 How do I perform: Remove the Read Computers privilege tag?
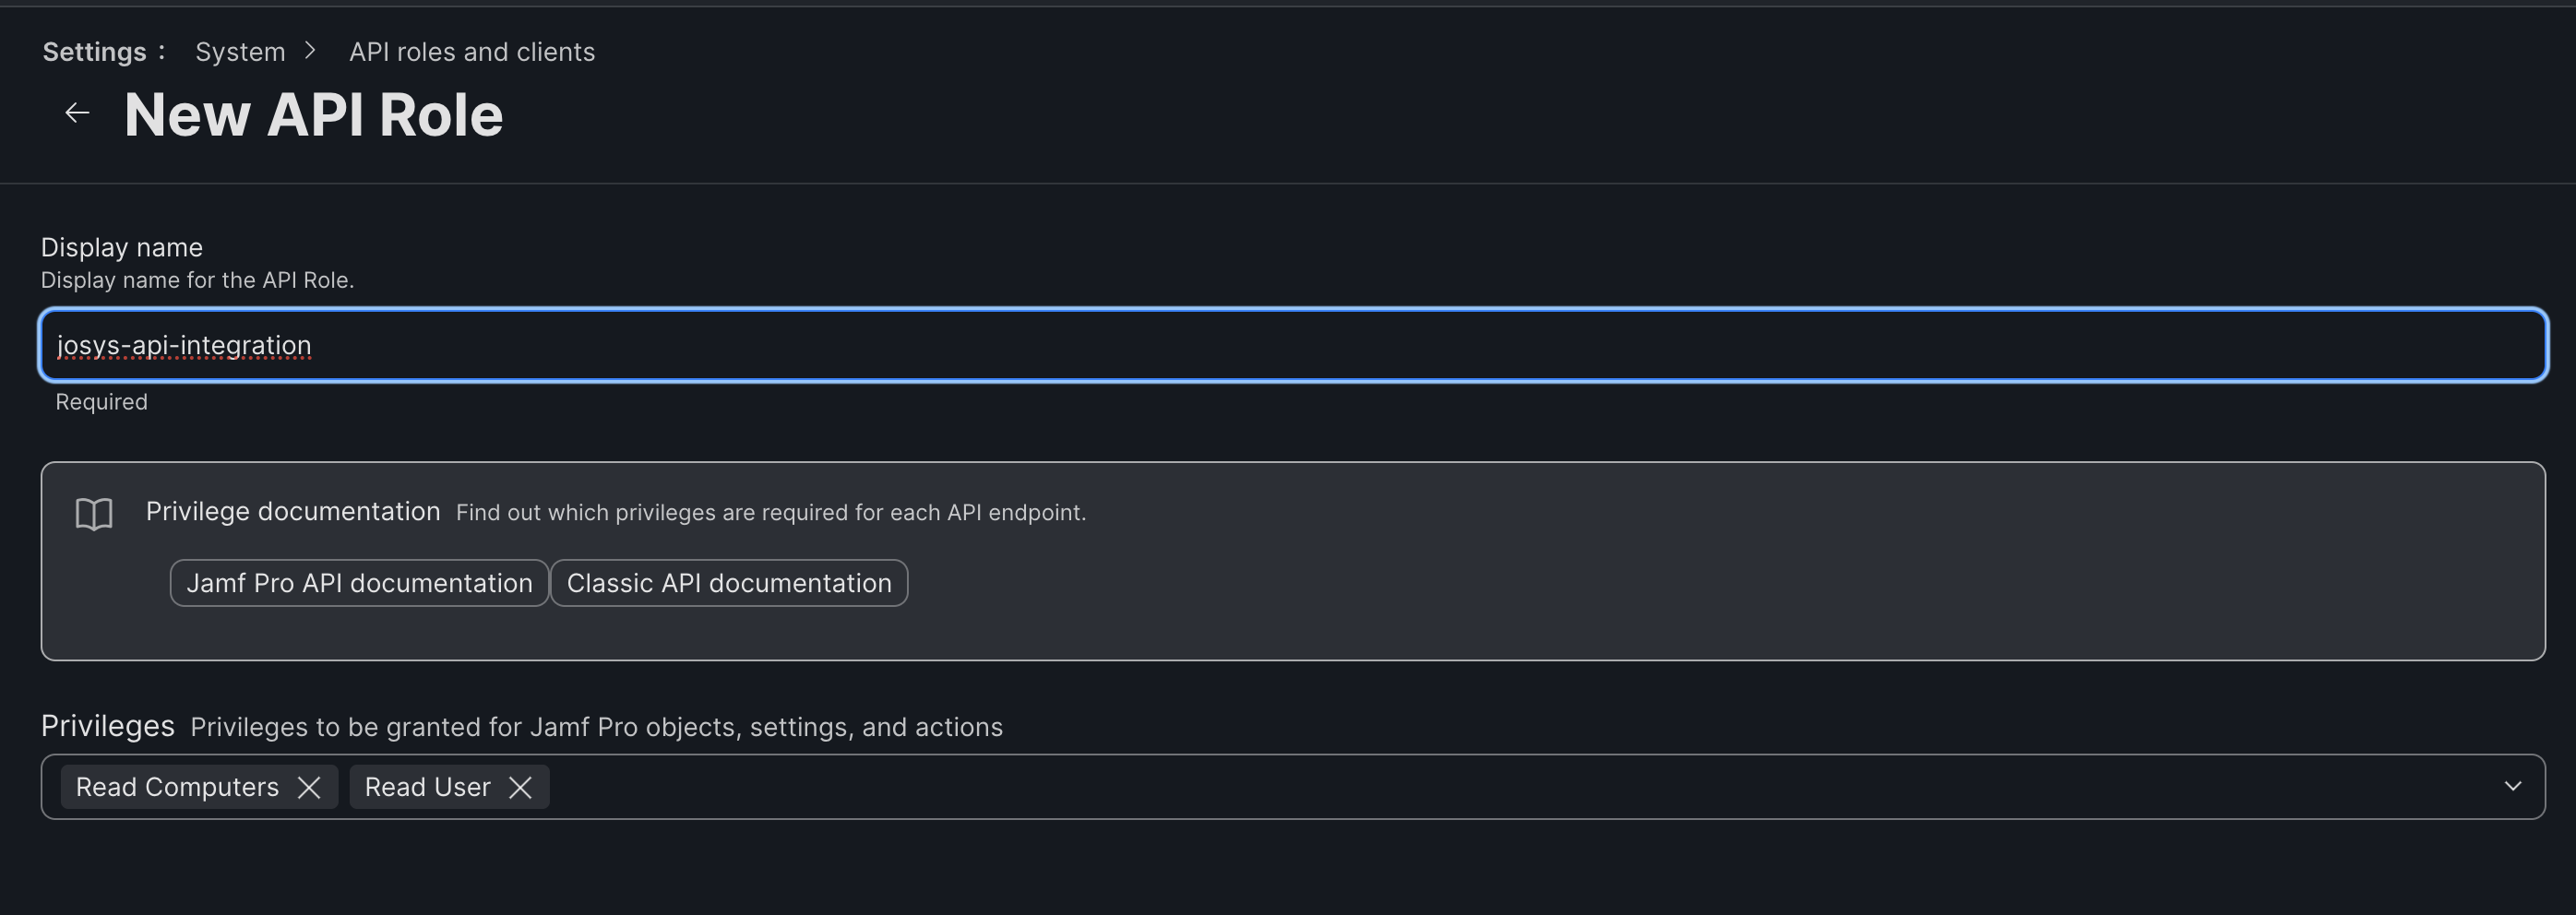(309, 788)
